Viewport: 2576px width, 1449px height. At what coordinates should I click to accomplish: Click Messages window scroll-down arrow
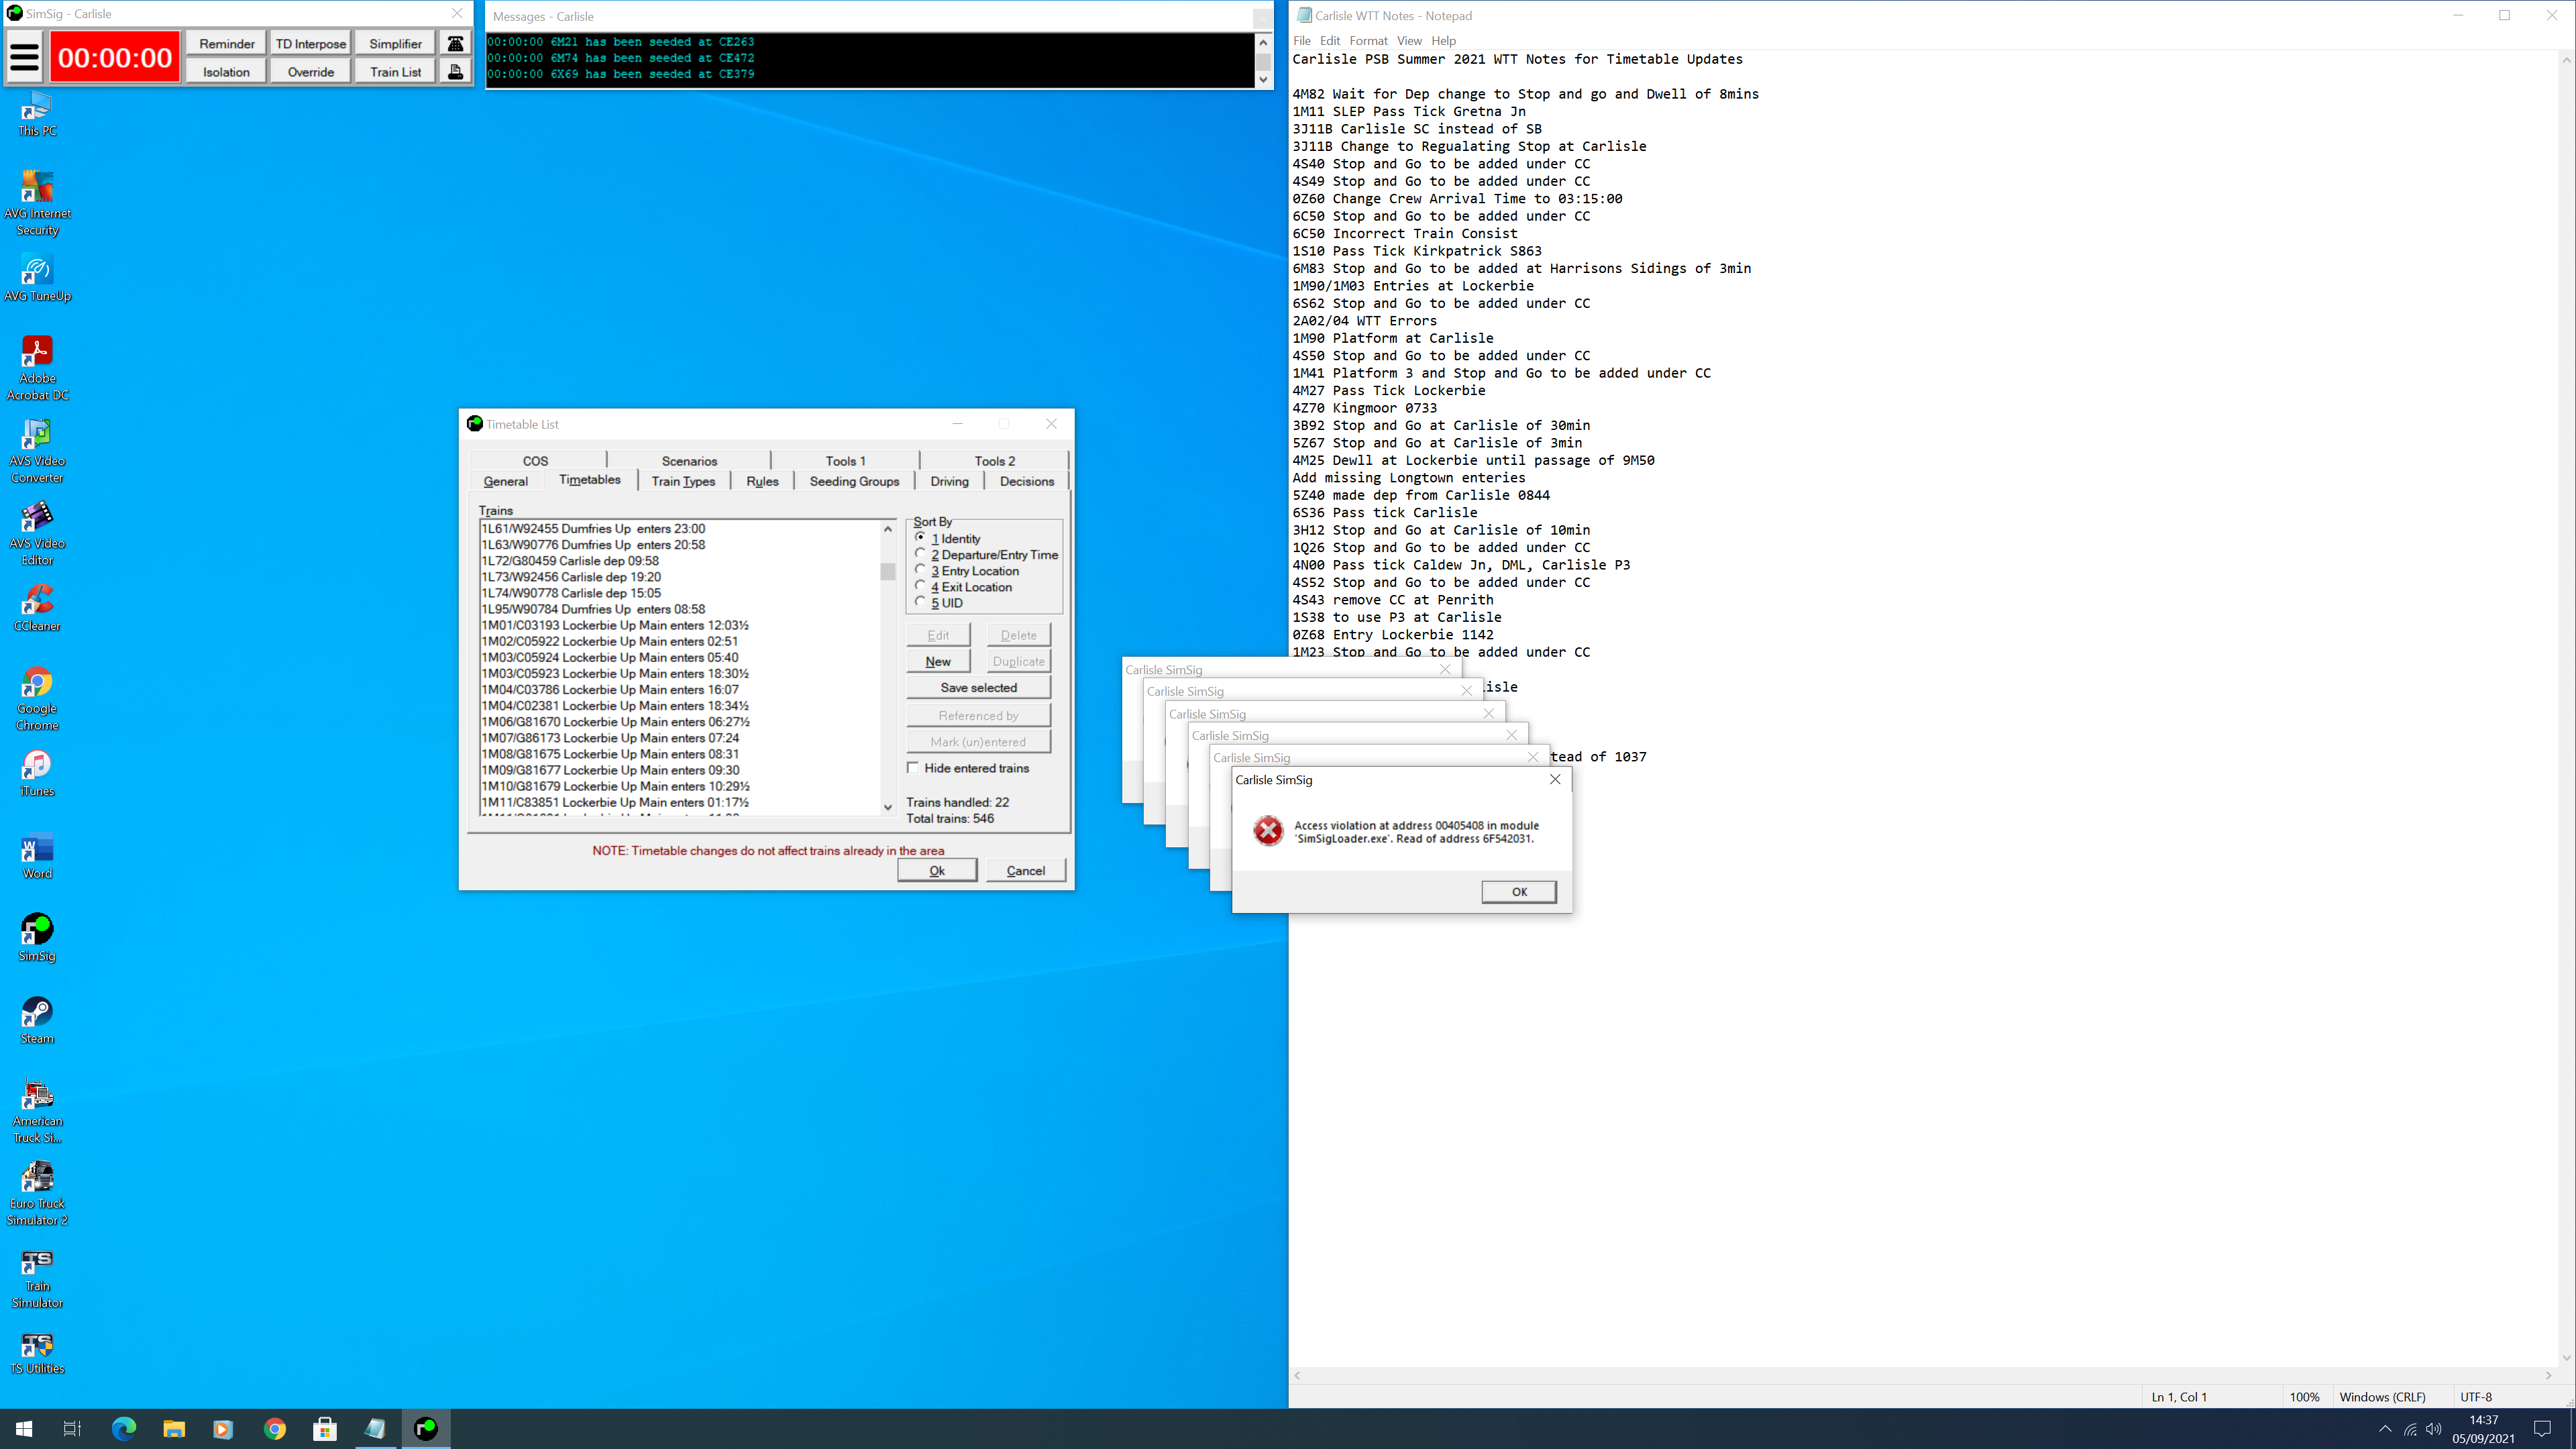click(1263, 79)
